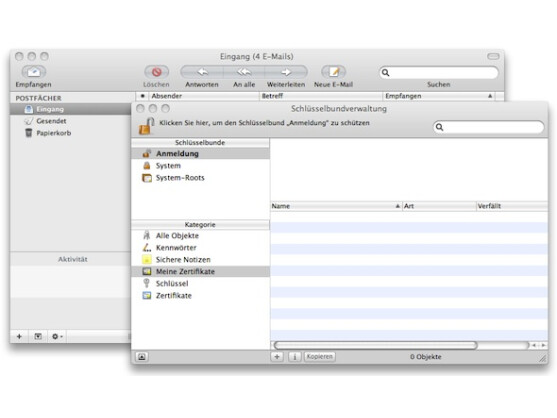The width and height of the screenshot is (557, 418).
Task: Click the Aktivität panel header
Action: pyautogui.click(x=72, y=259)
